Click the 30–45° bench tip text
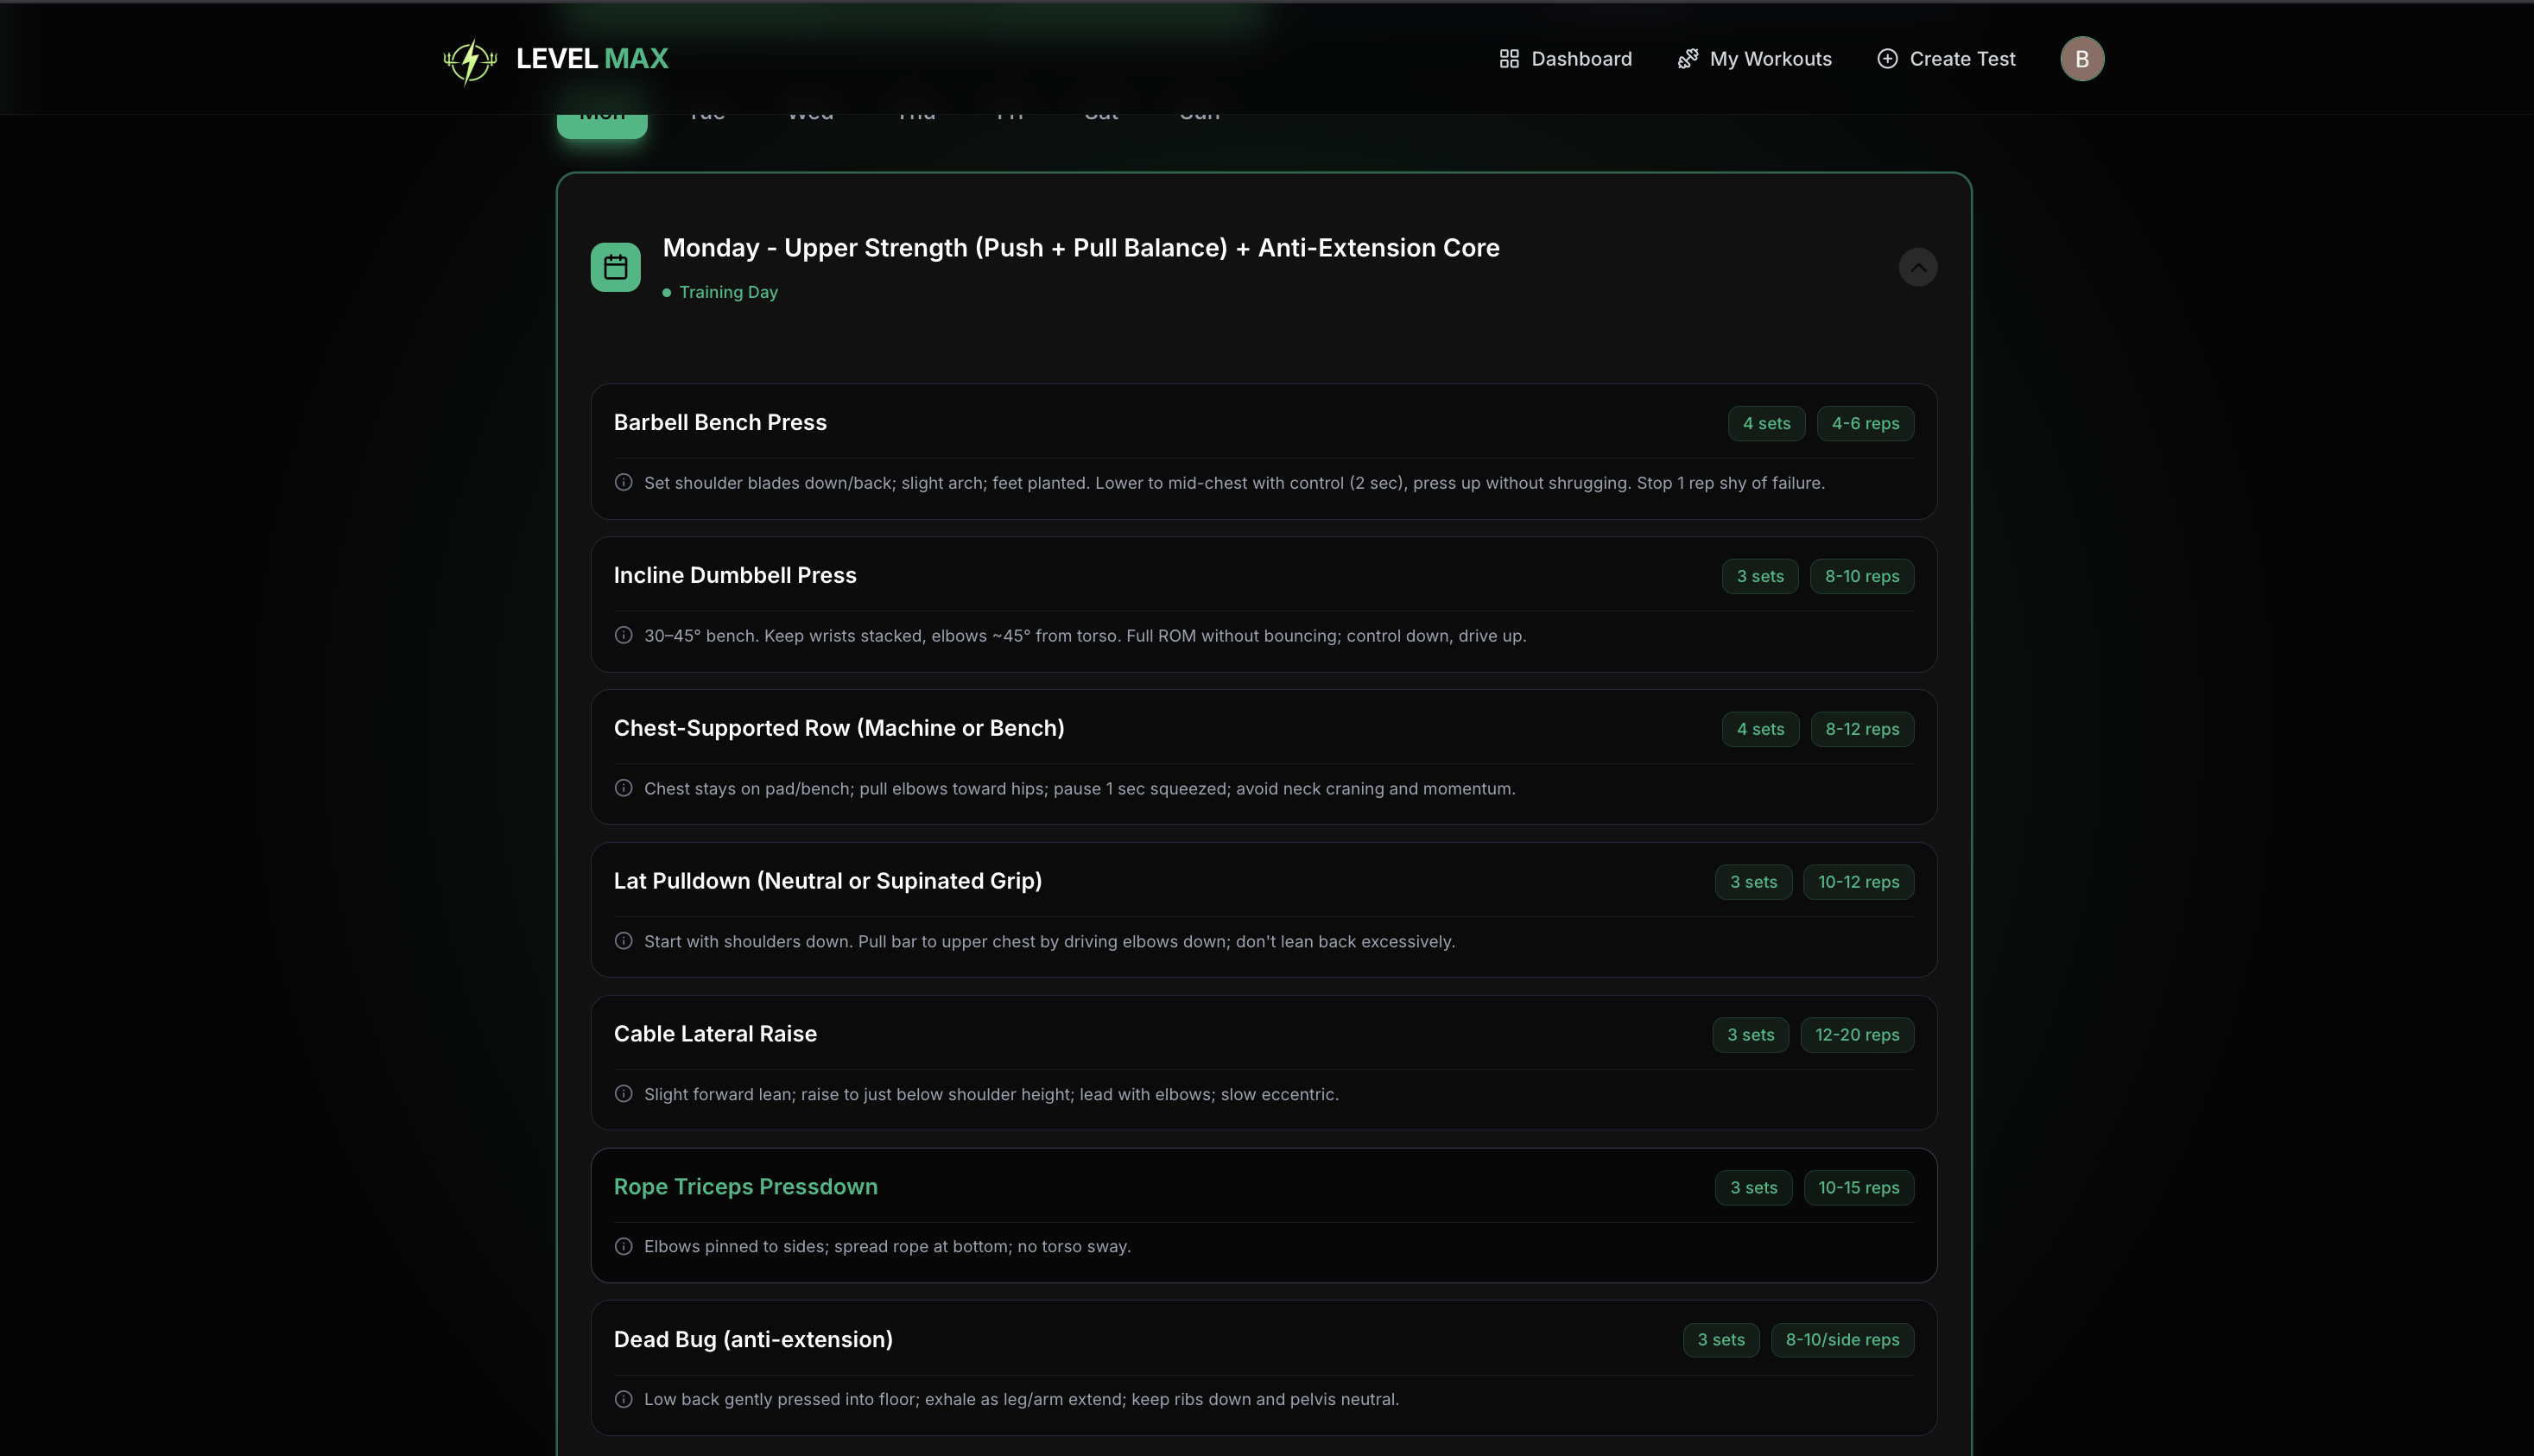The height and width of the screenshot is (1456, 2534). (1085, 636)
